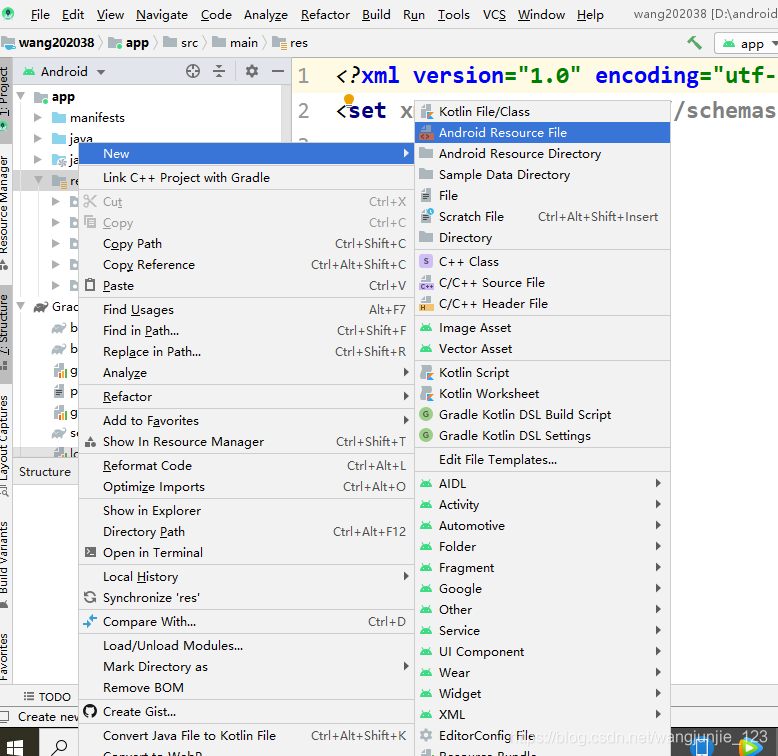Collapse the Gradle Scripts node
The height and width of the screenshot is (756, 778).
click(21, 307)
